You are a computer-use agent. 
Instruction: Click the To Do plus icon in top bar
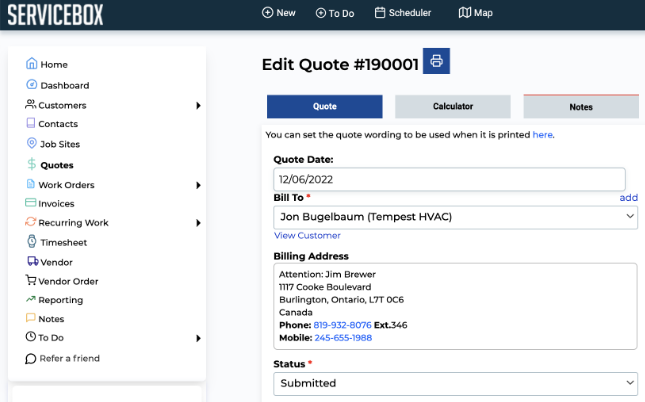point(320,13)
